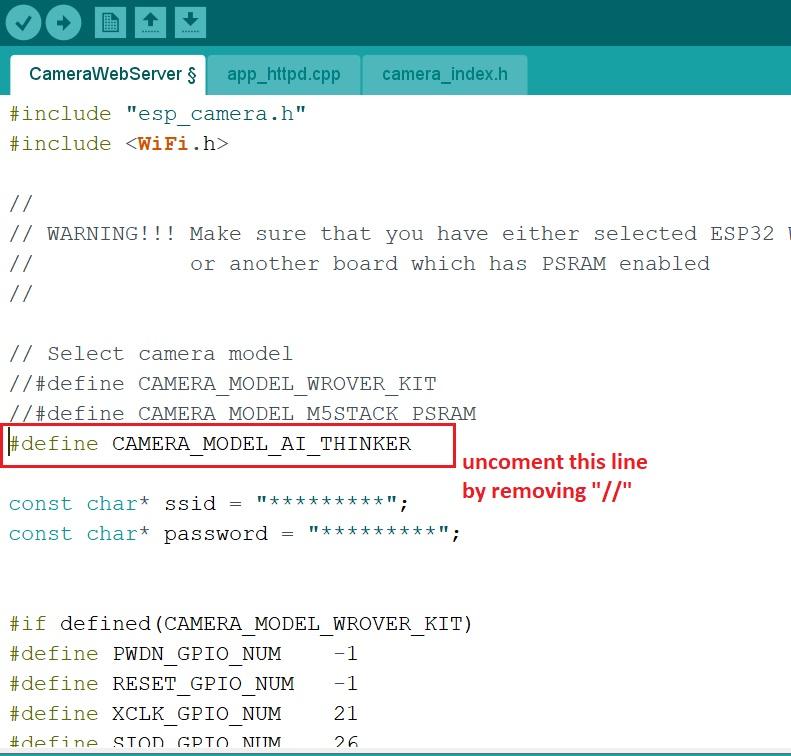Viewport: 791px width, 756px height.
Task: Click the commented CAMERA_MODEL_M5STACK_PSRAM define line
Action: coord(242,414)
